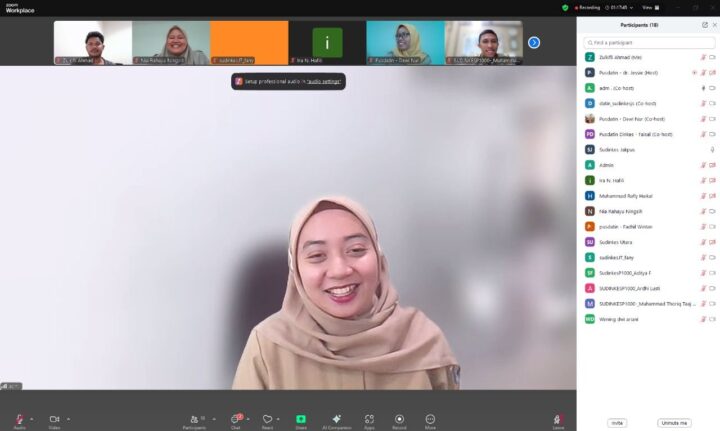Image resolution: width=720 pixels, height=431 pixels.
Task: Open the More options ellipsis icon
Action: [x=430, y=419]
